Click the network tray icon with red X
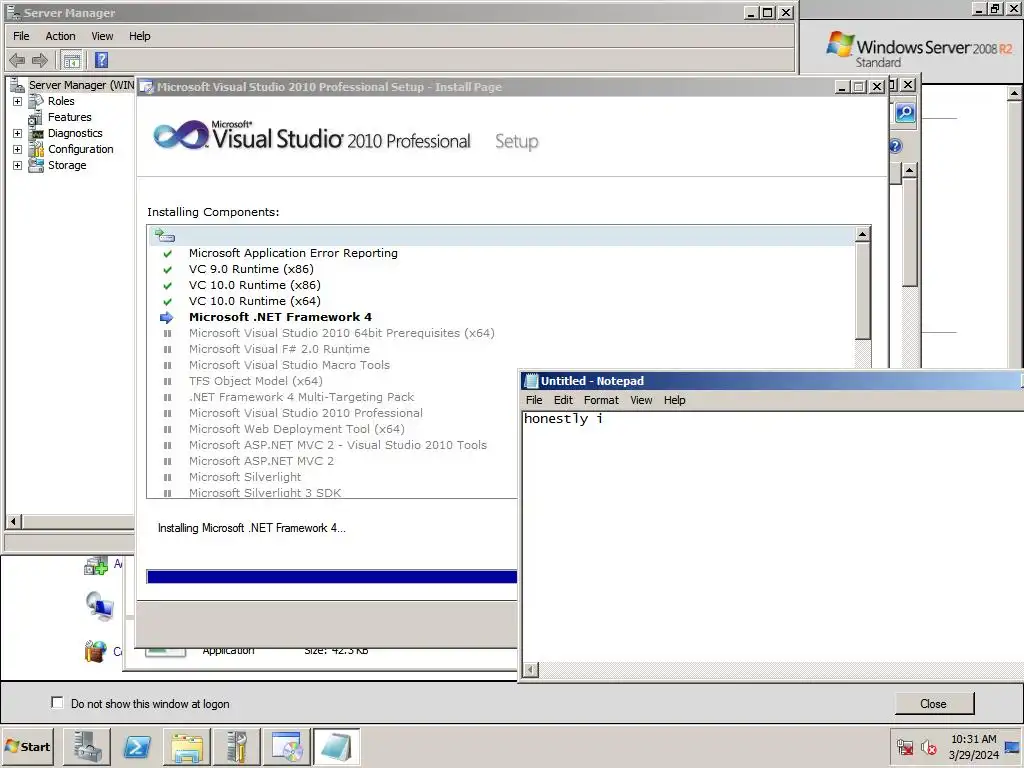This screenshot has height=768, width=1024. [905, 747]
